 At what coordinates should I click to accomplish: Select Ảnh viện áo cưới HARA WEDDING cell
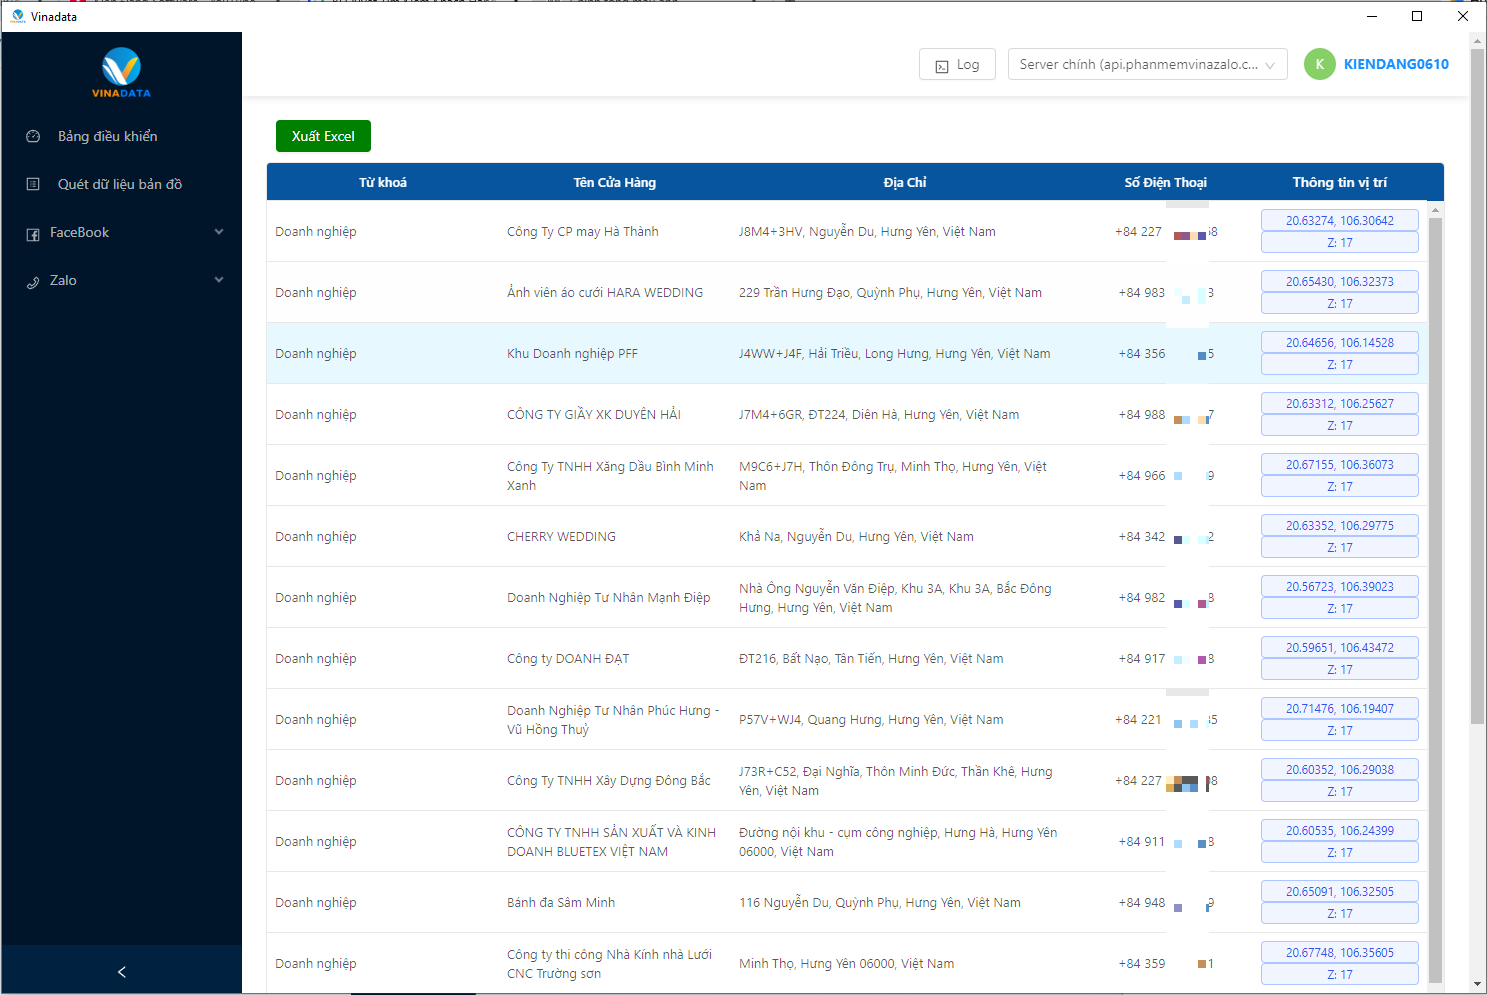(x=605, y=292)
